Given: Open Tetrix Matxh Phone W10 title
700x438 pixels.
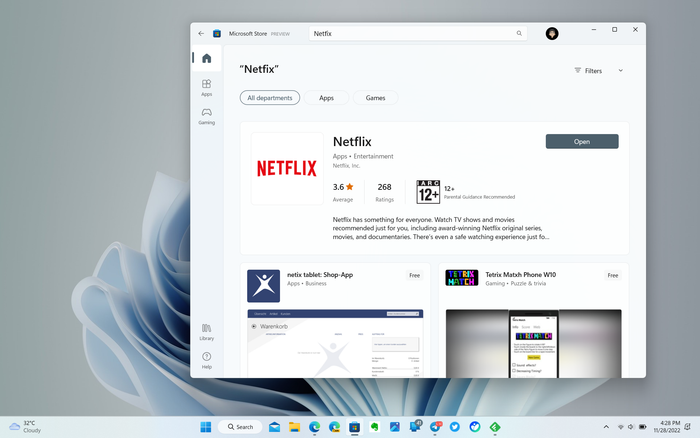Looking at the screenshot, I should (x=521, y=275).
